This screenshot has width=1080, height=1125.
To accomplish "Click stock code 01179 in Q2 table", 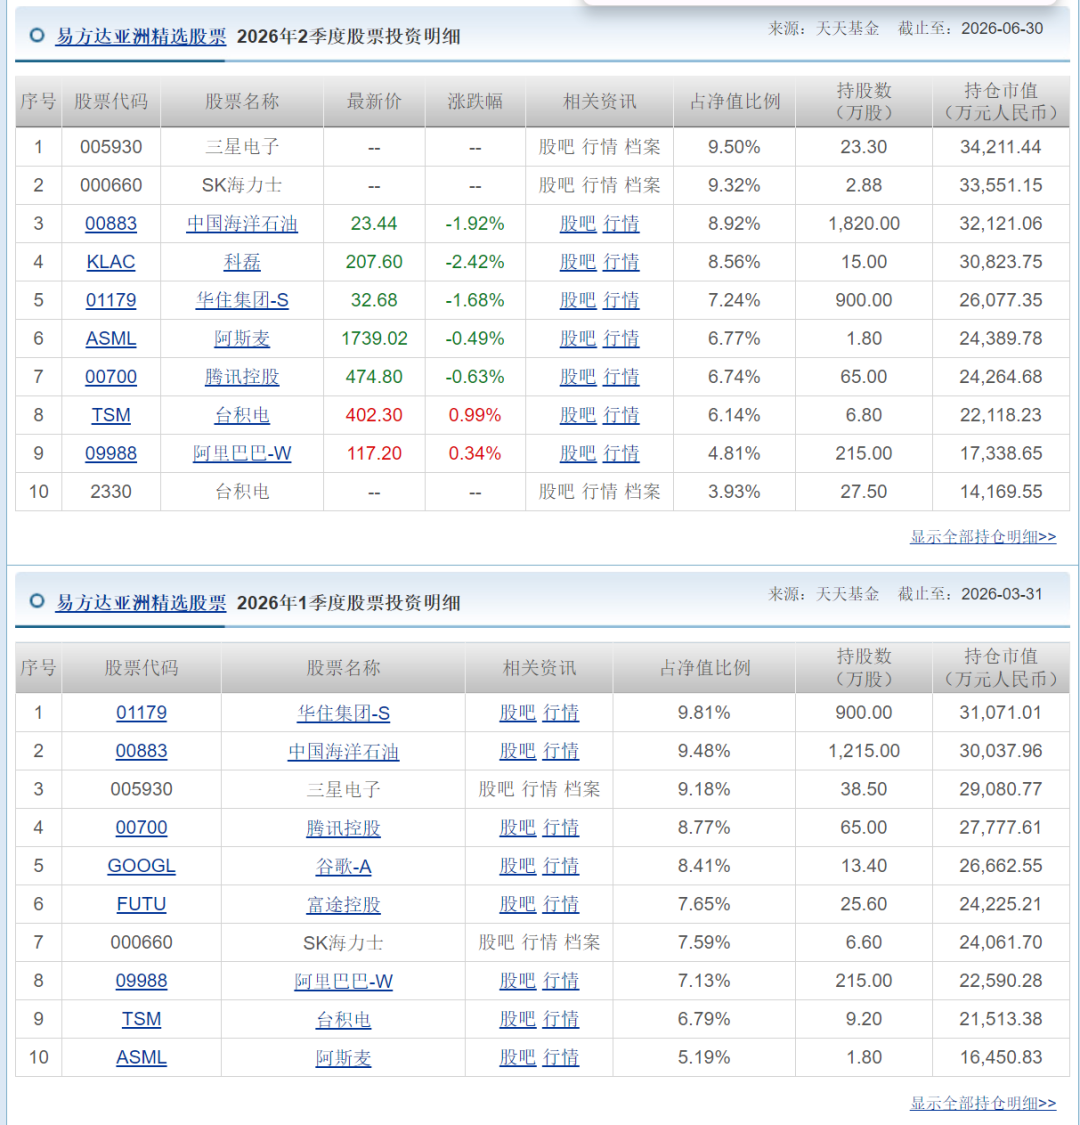I will [x=111, y=300].
